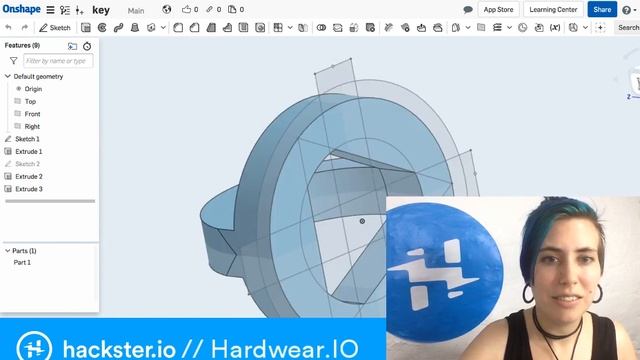Click the Search tools field
The height and width of the screenshot is (360, 640).
click(x=627, y=28)
